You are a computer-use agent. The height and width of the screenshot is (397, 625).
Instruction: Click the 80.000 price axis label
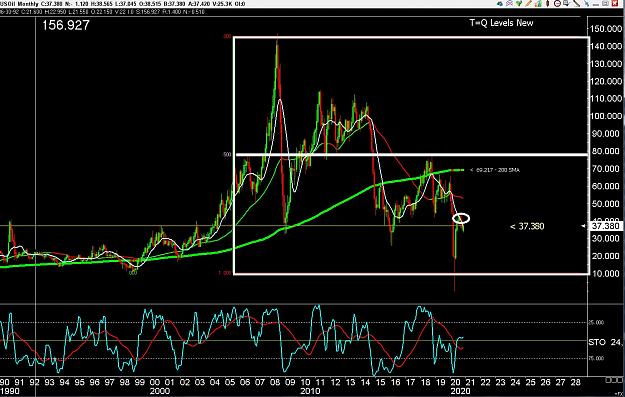(x=605, y=151)
